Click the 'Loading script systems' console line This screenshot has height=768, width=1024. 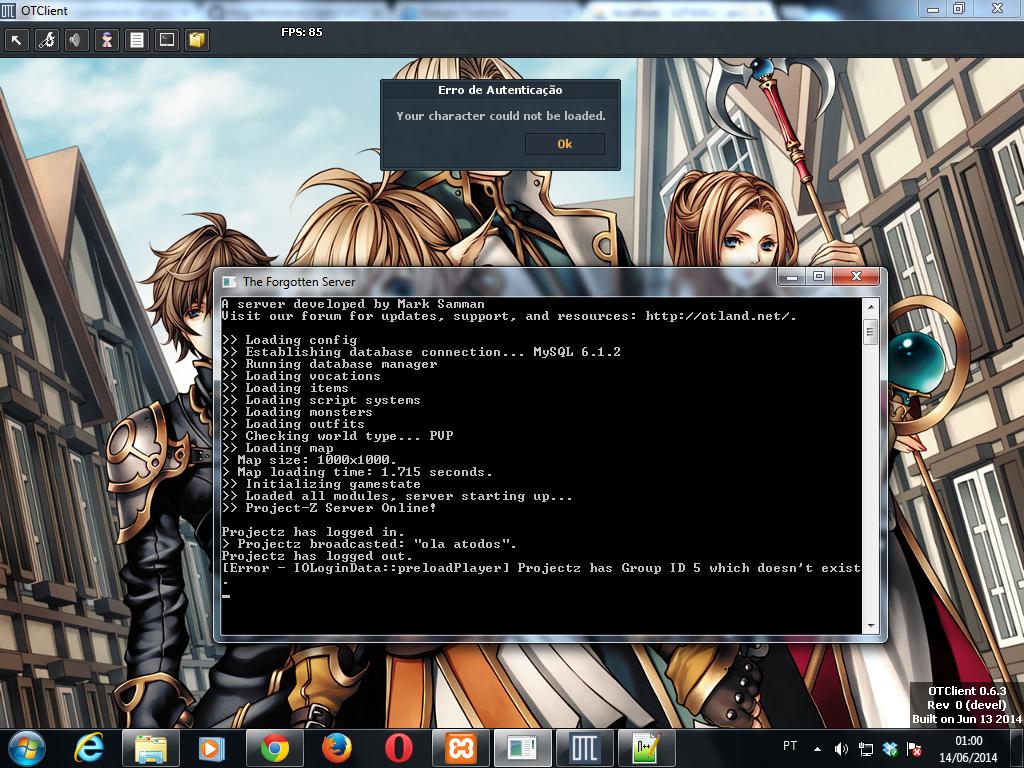[321, 400]
